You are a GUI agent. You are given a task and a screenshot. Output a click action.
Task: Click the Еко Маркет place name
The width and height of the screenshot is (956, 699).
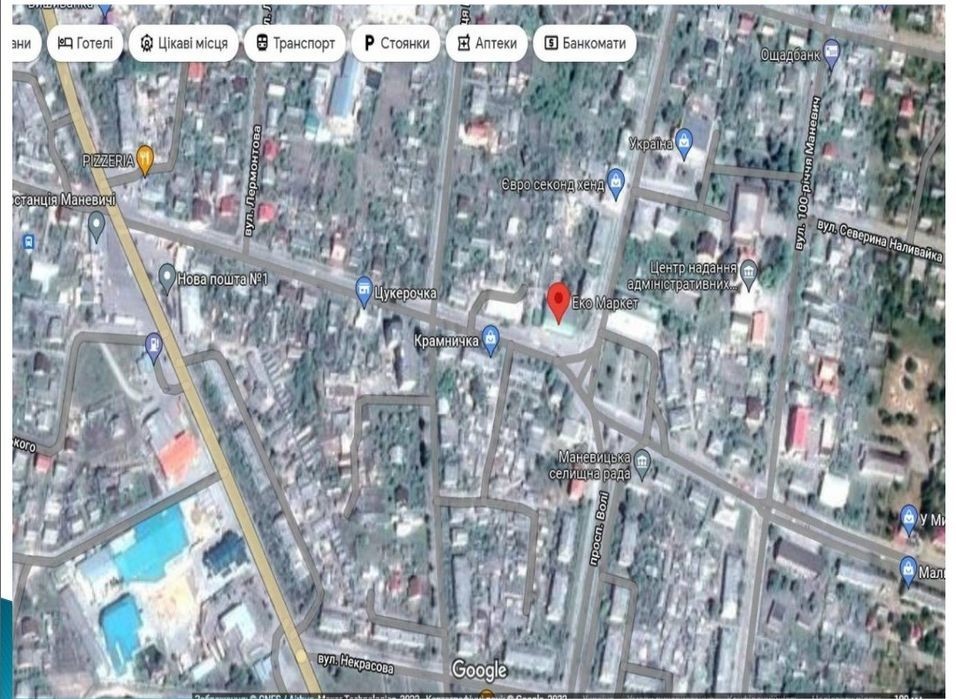(x=605, y=303)
